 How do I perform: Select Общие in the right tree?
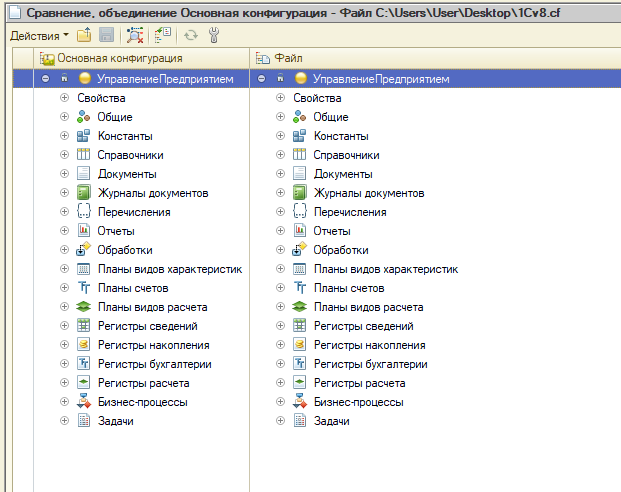click(x=331, y=117)
